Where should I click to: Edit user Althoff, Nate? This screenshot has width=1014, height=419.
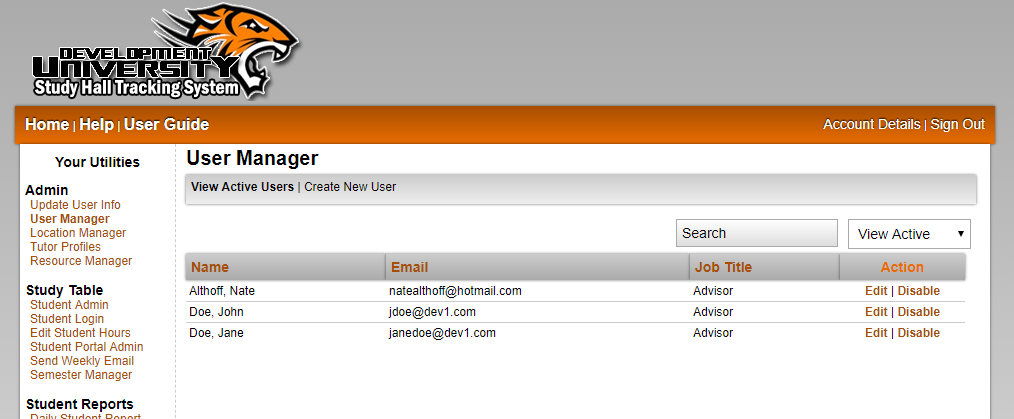tap(876, 291)
